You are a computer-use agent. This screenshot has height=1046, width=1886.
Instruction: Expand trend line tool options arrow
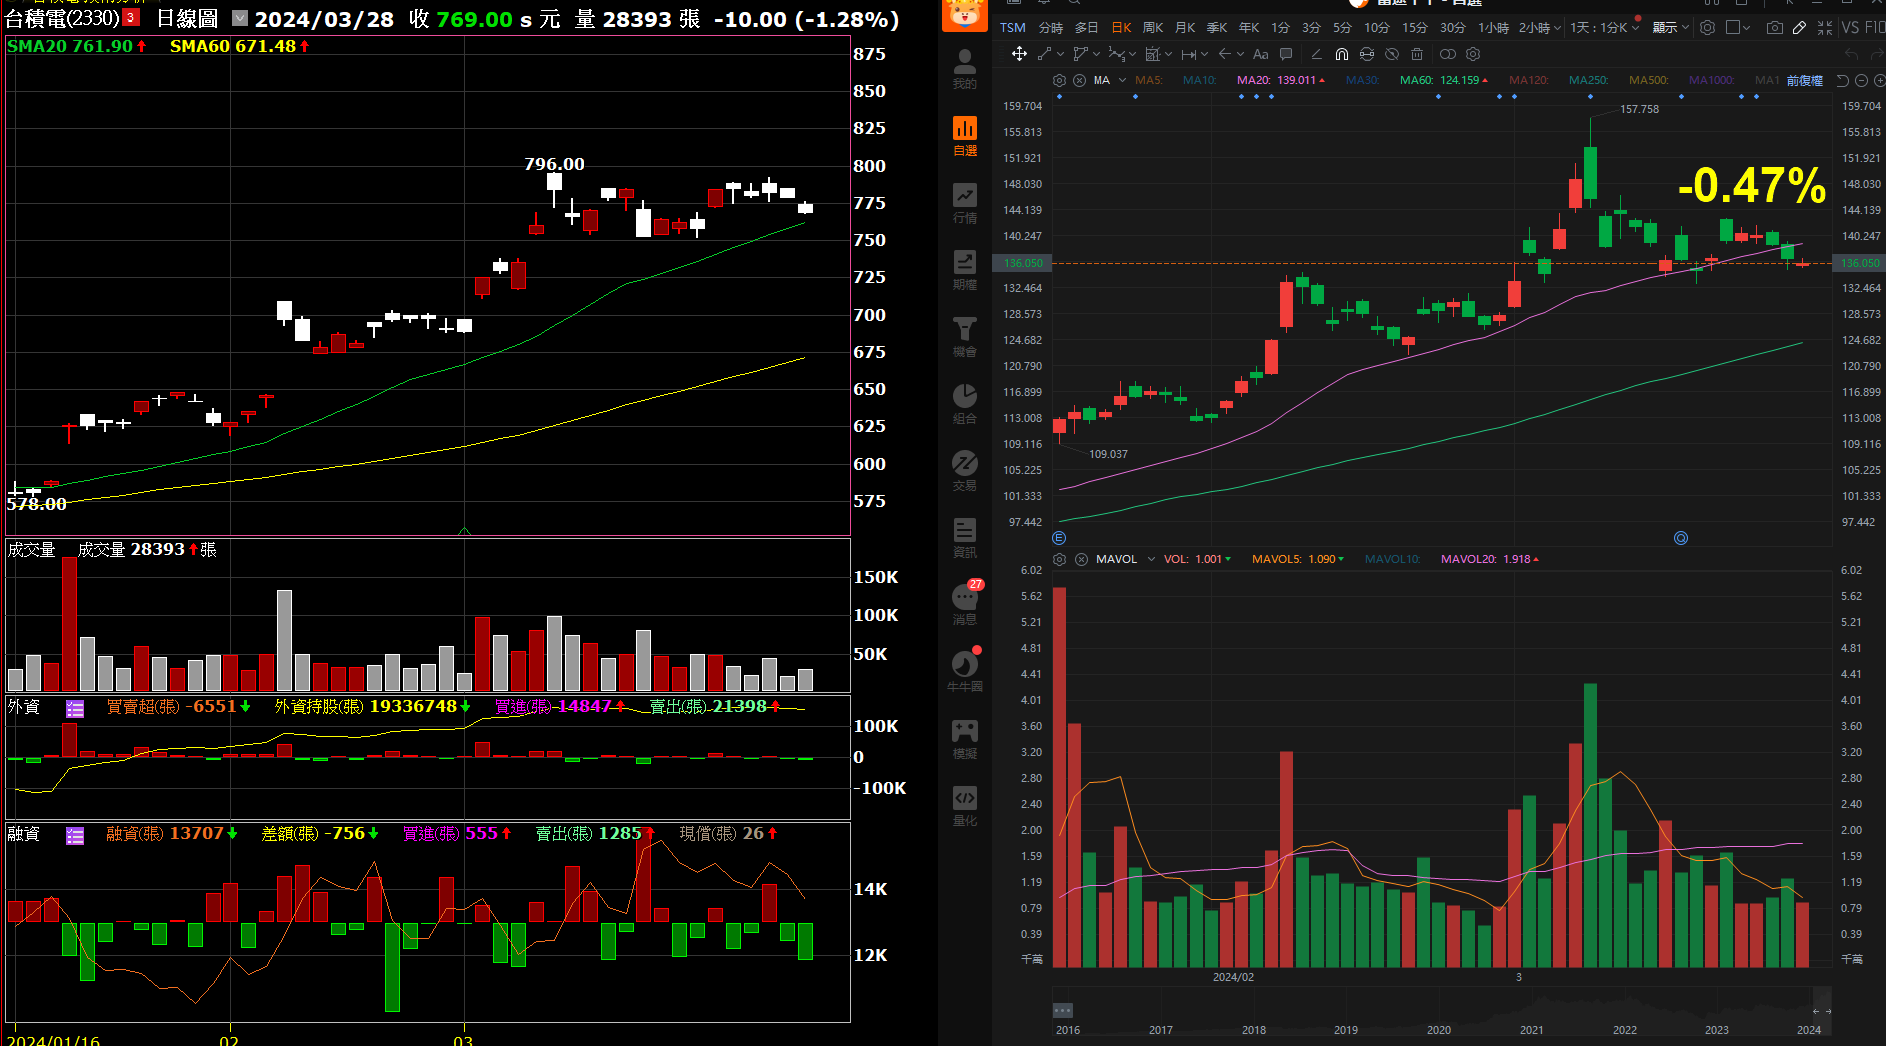tap(1060, 54)
